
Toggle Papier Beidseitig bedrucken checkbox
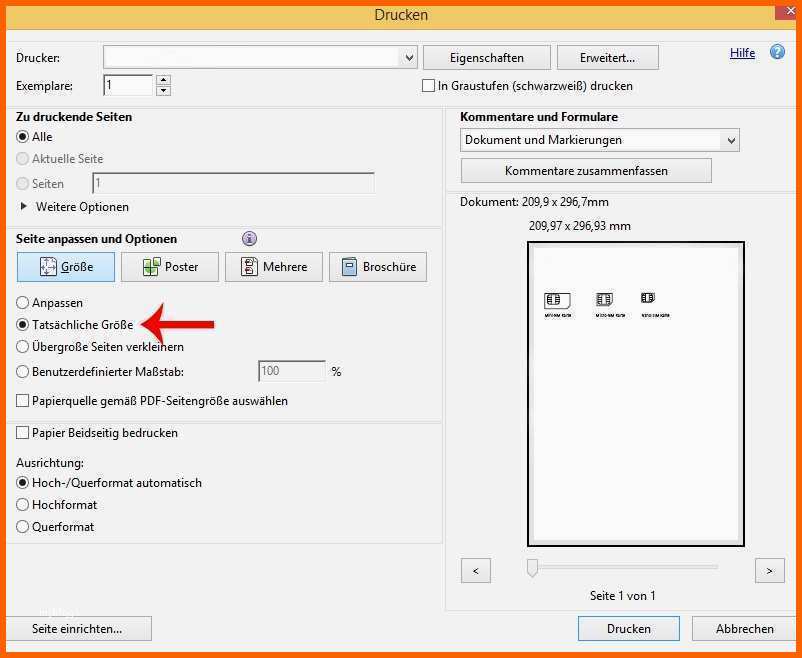[23, 433]
